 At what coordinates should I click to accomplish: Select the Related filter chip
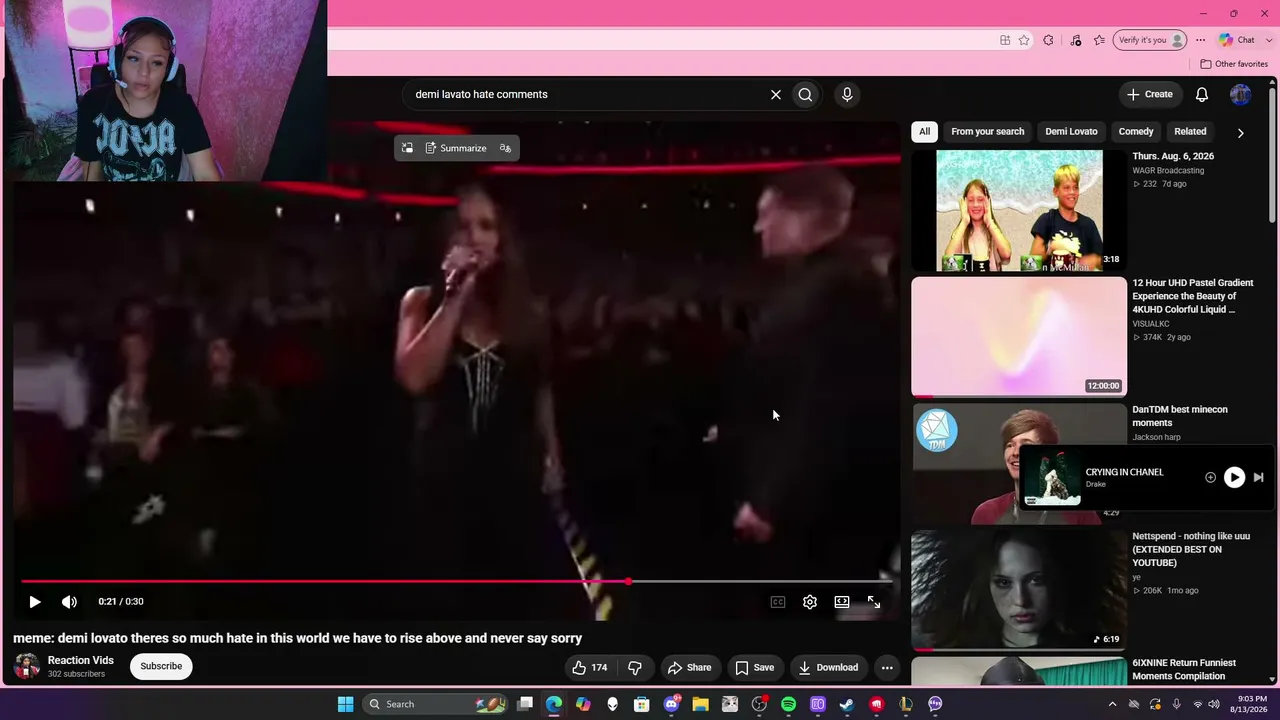pyautogui.click(x=1190, y=131)
